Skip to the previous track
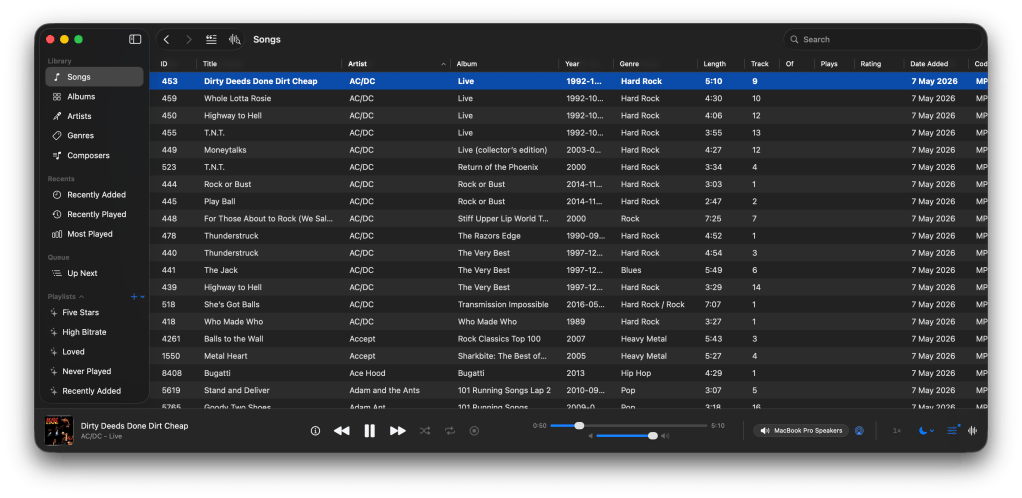Viewport: 1022px width, 498px height. pyautogui.click(x=342, y=431)
